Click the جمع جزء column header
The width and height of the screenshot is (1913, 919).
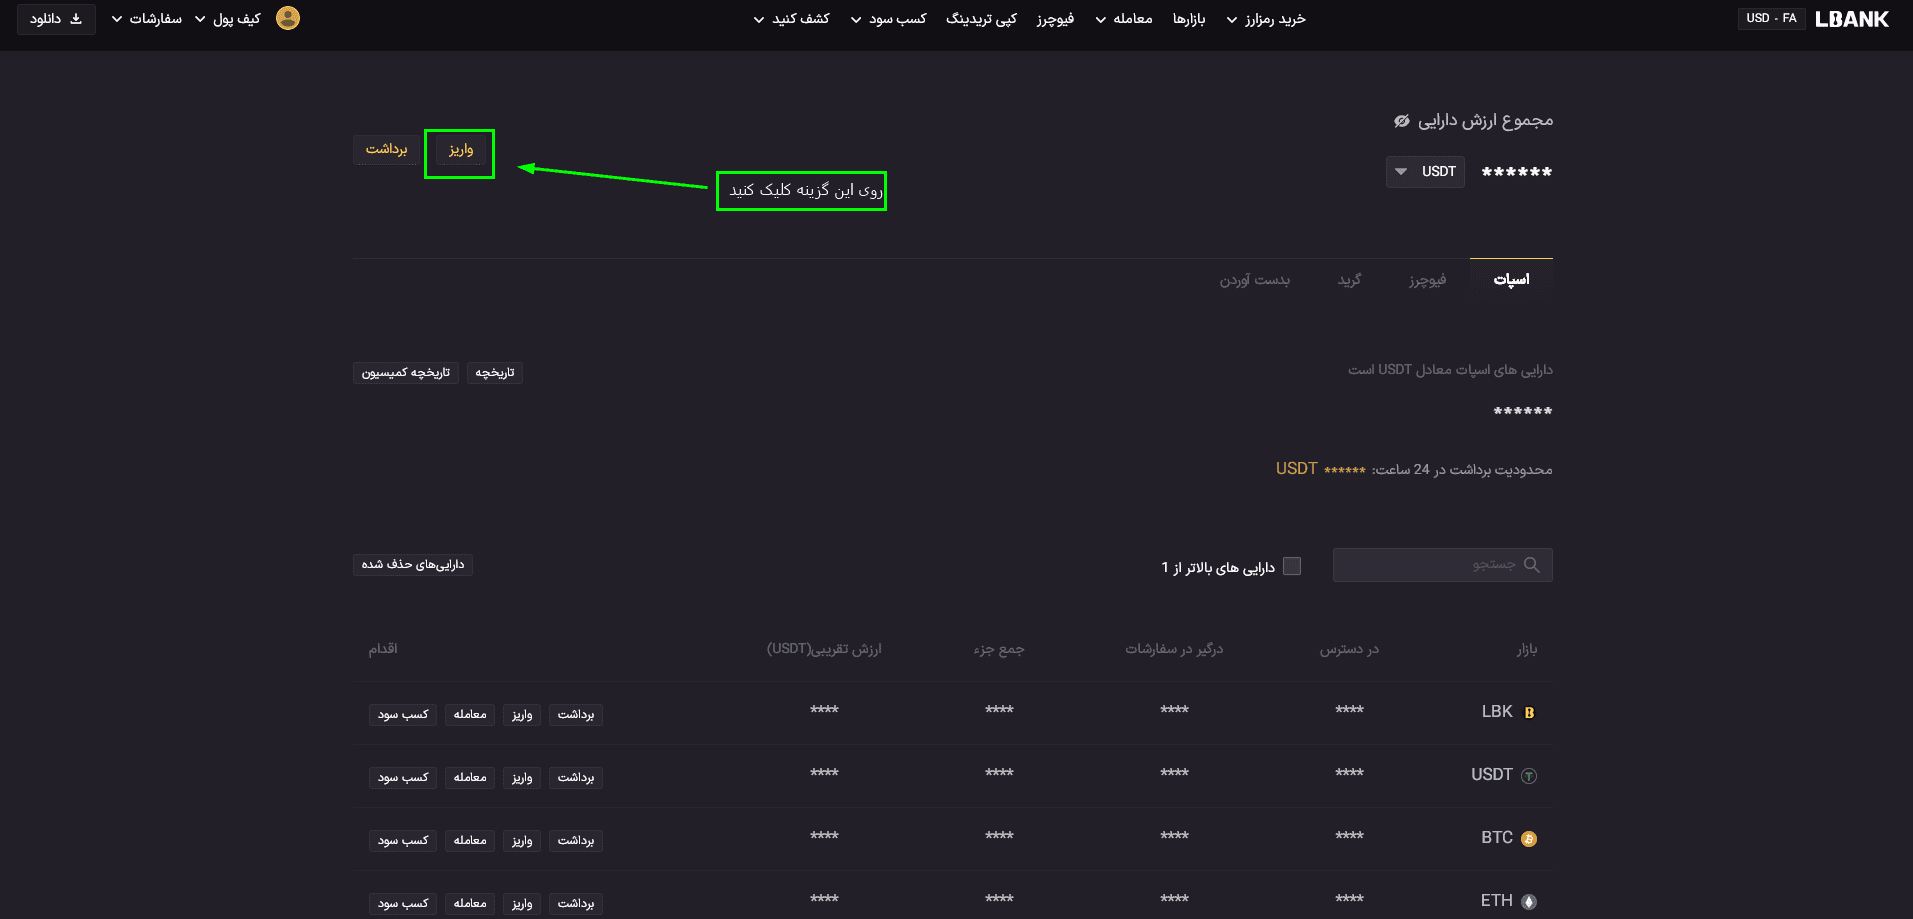pos(999,649)
